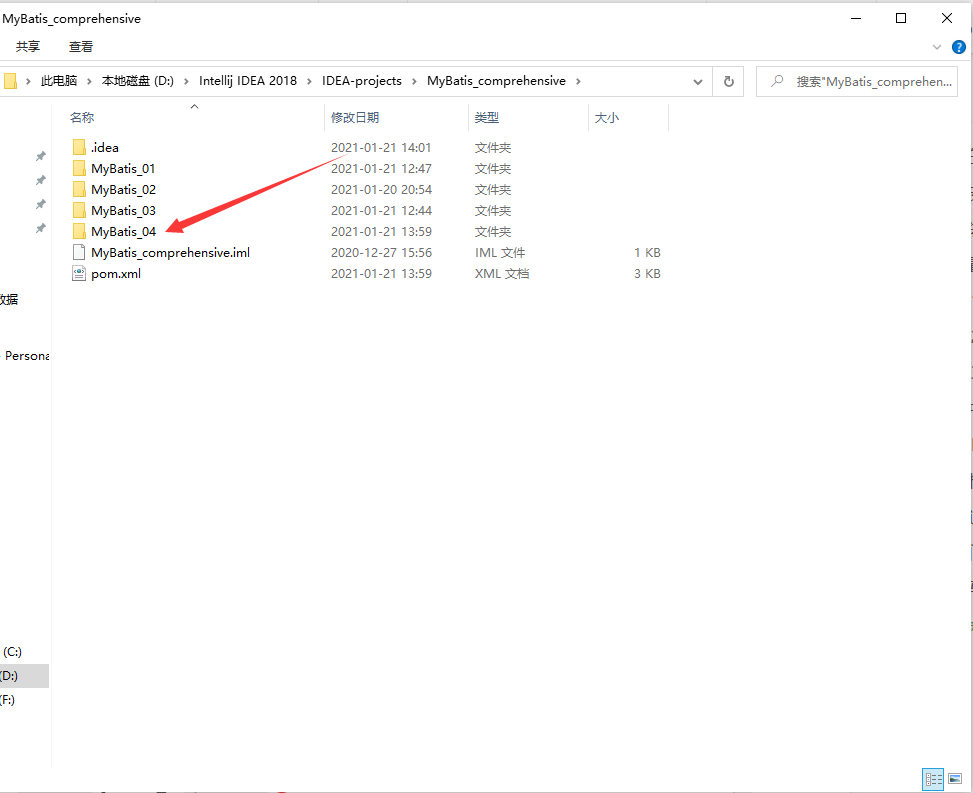973x793 pixels.
Task: Maximize the MyBatis_comprehensive window
Action: pyautogui.click(x=901, y=19)
